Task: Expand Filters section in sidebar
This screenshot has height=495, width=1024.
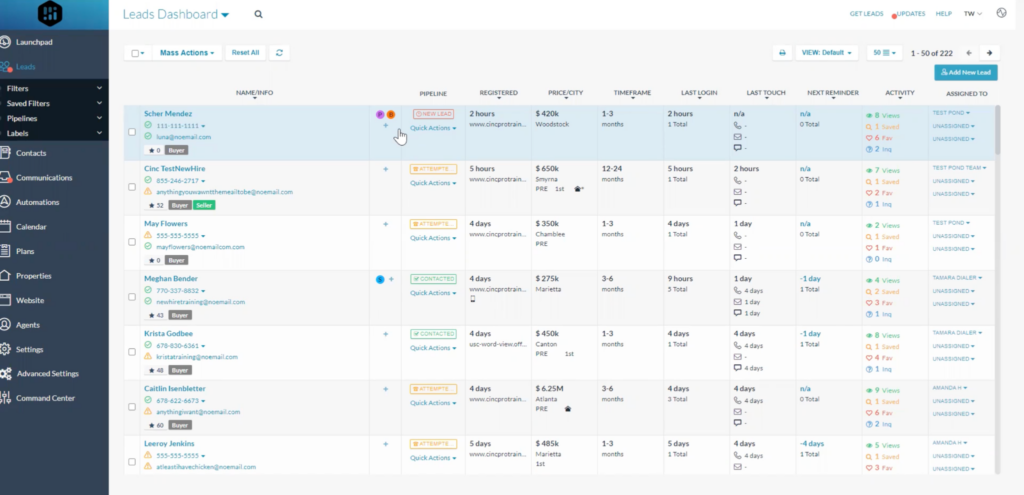Action: (x=54, y=88)
